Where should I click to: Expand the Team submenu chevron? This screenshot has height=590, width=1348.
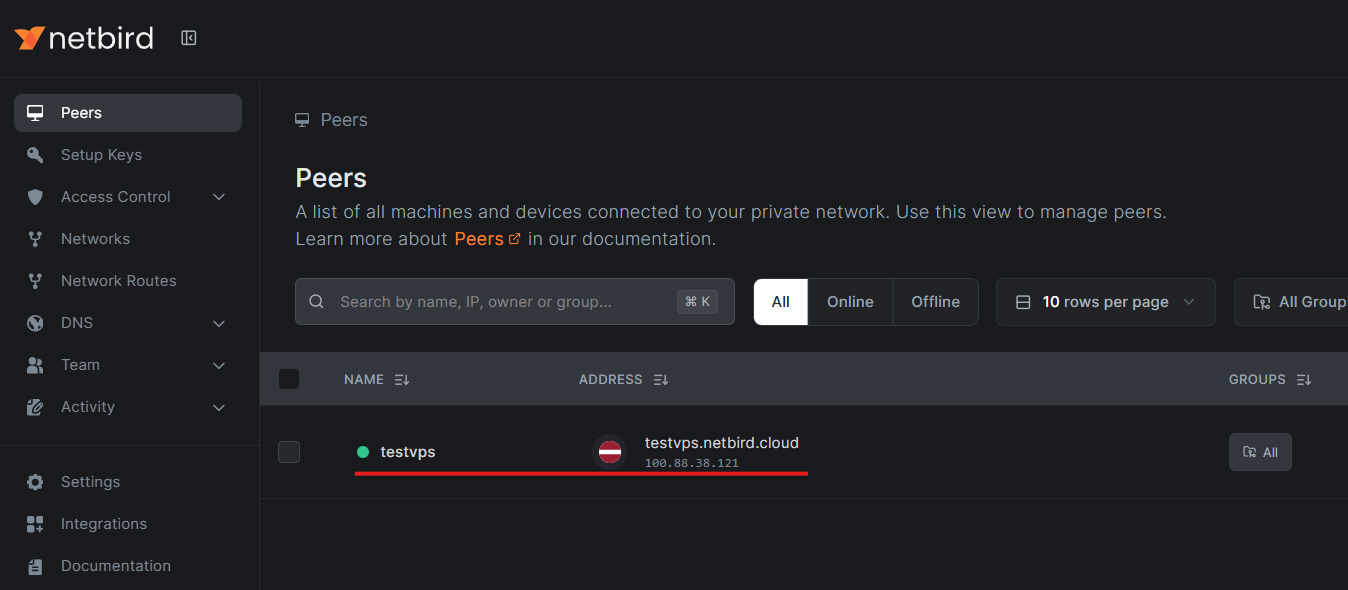click(219, 365)
